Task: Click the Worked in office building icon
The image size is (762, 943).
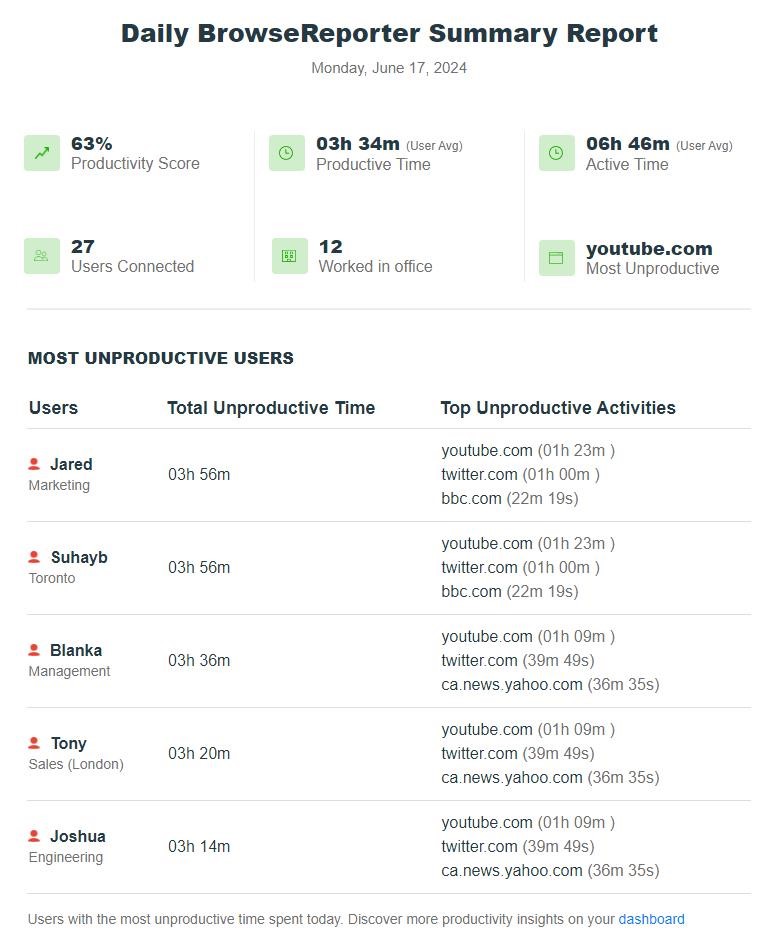Action: [289, 256]
